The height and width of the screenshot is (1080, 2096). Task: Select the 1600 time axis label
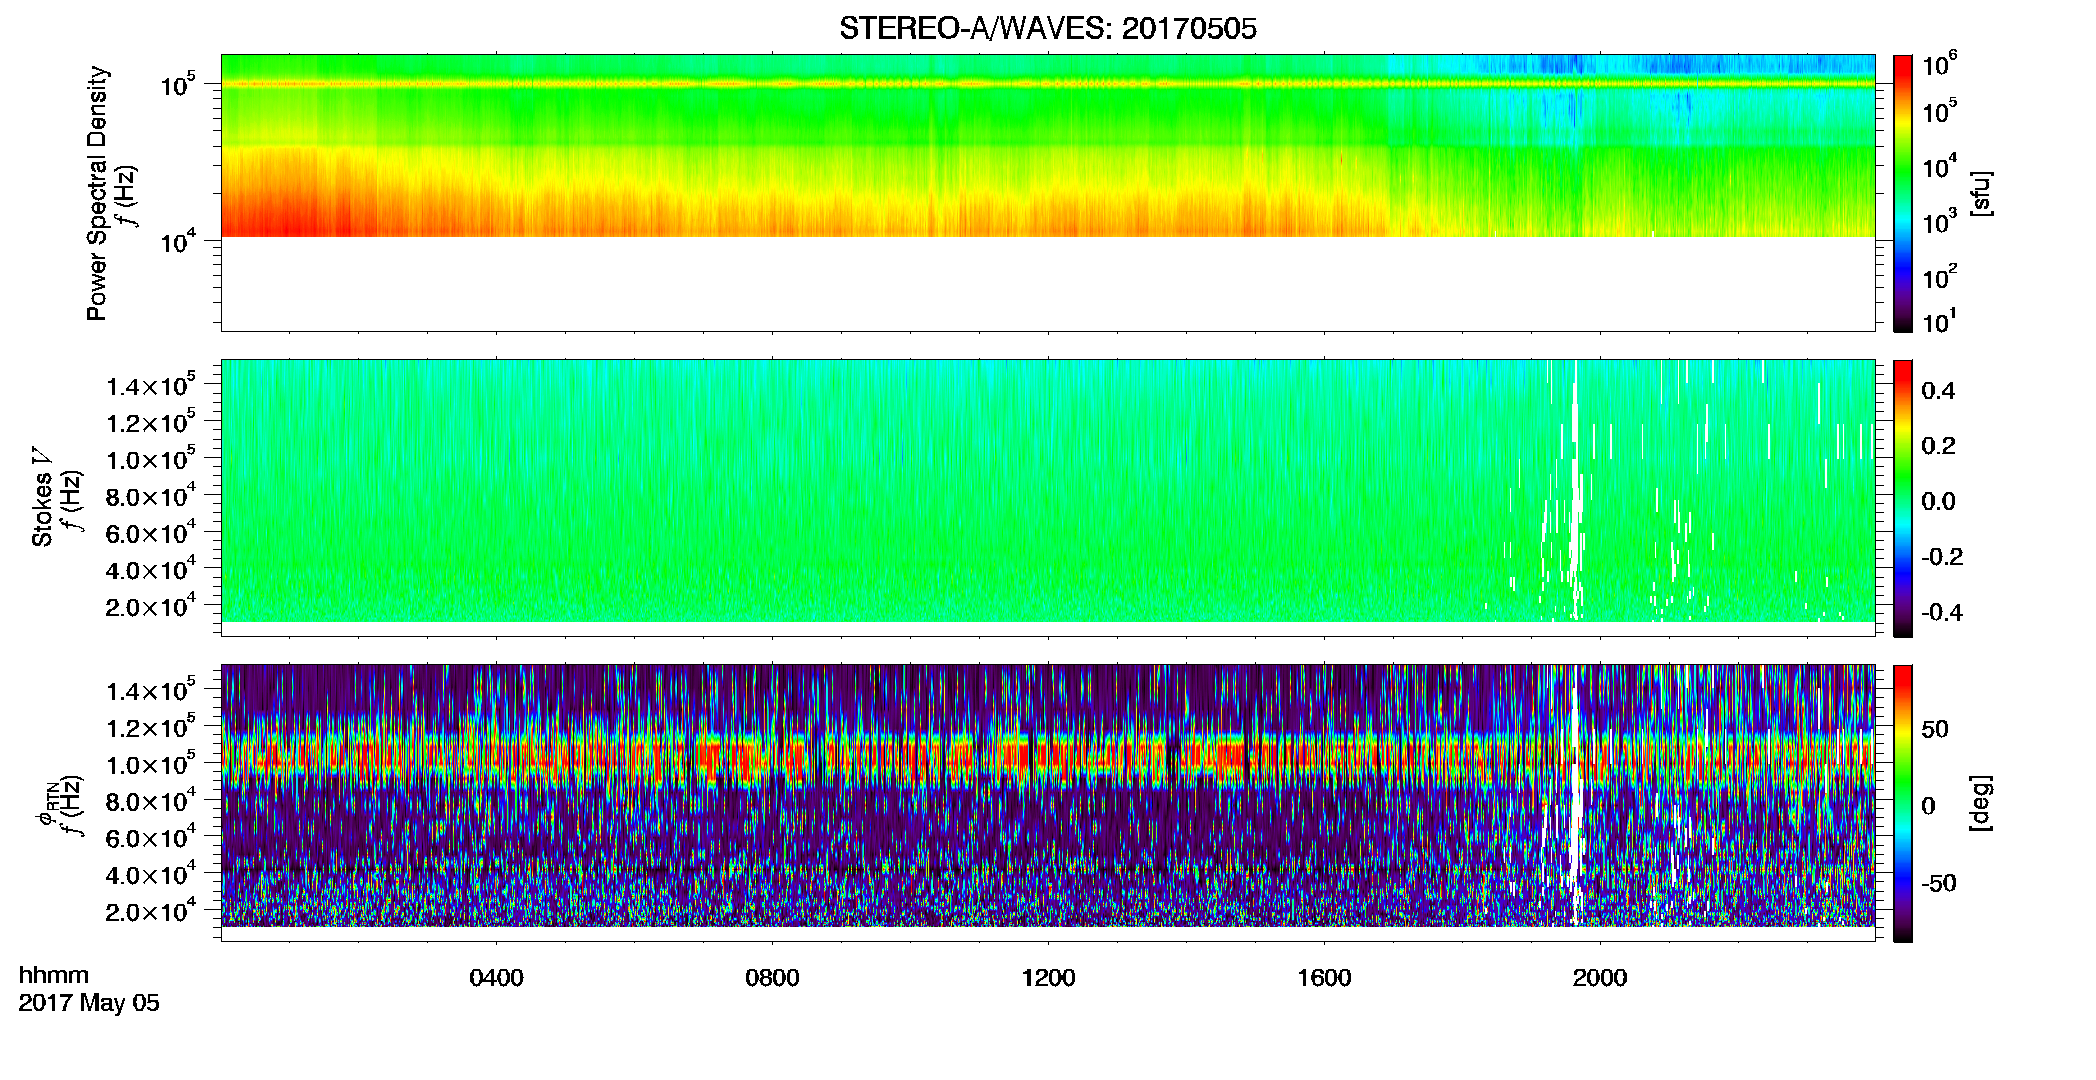tap(1324, 977)
